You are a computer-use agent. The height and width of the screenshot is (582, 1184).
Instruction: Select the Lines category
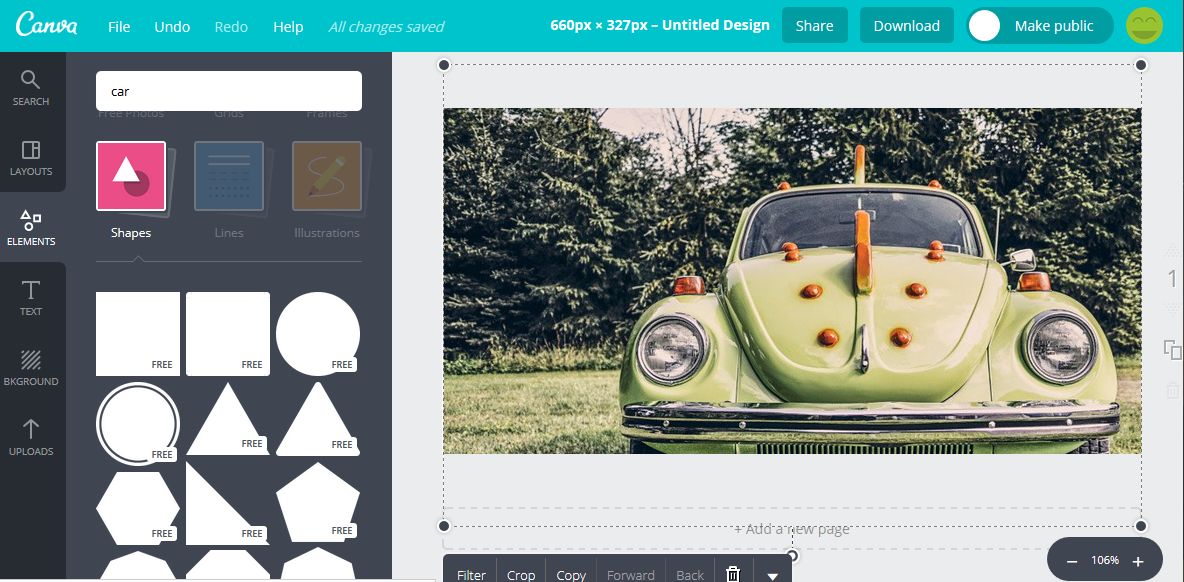pyautogui.click(x=229, y=190)
